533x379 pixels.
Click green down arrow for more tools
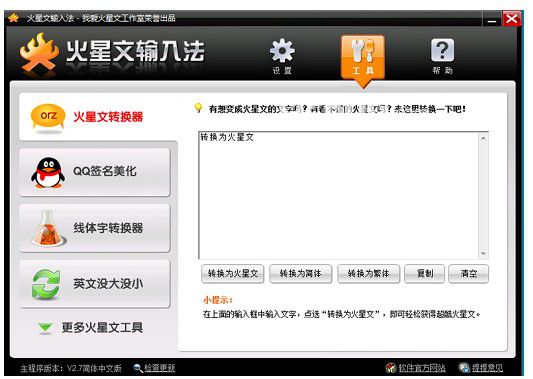click(45, 328)
